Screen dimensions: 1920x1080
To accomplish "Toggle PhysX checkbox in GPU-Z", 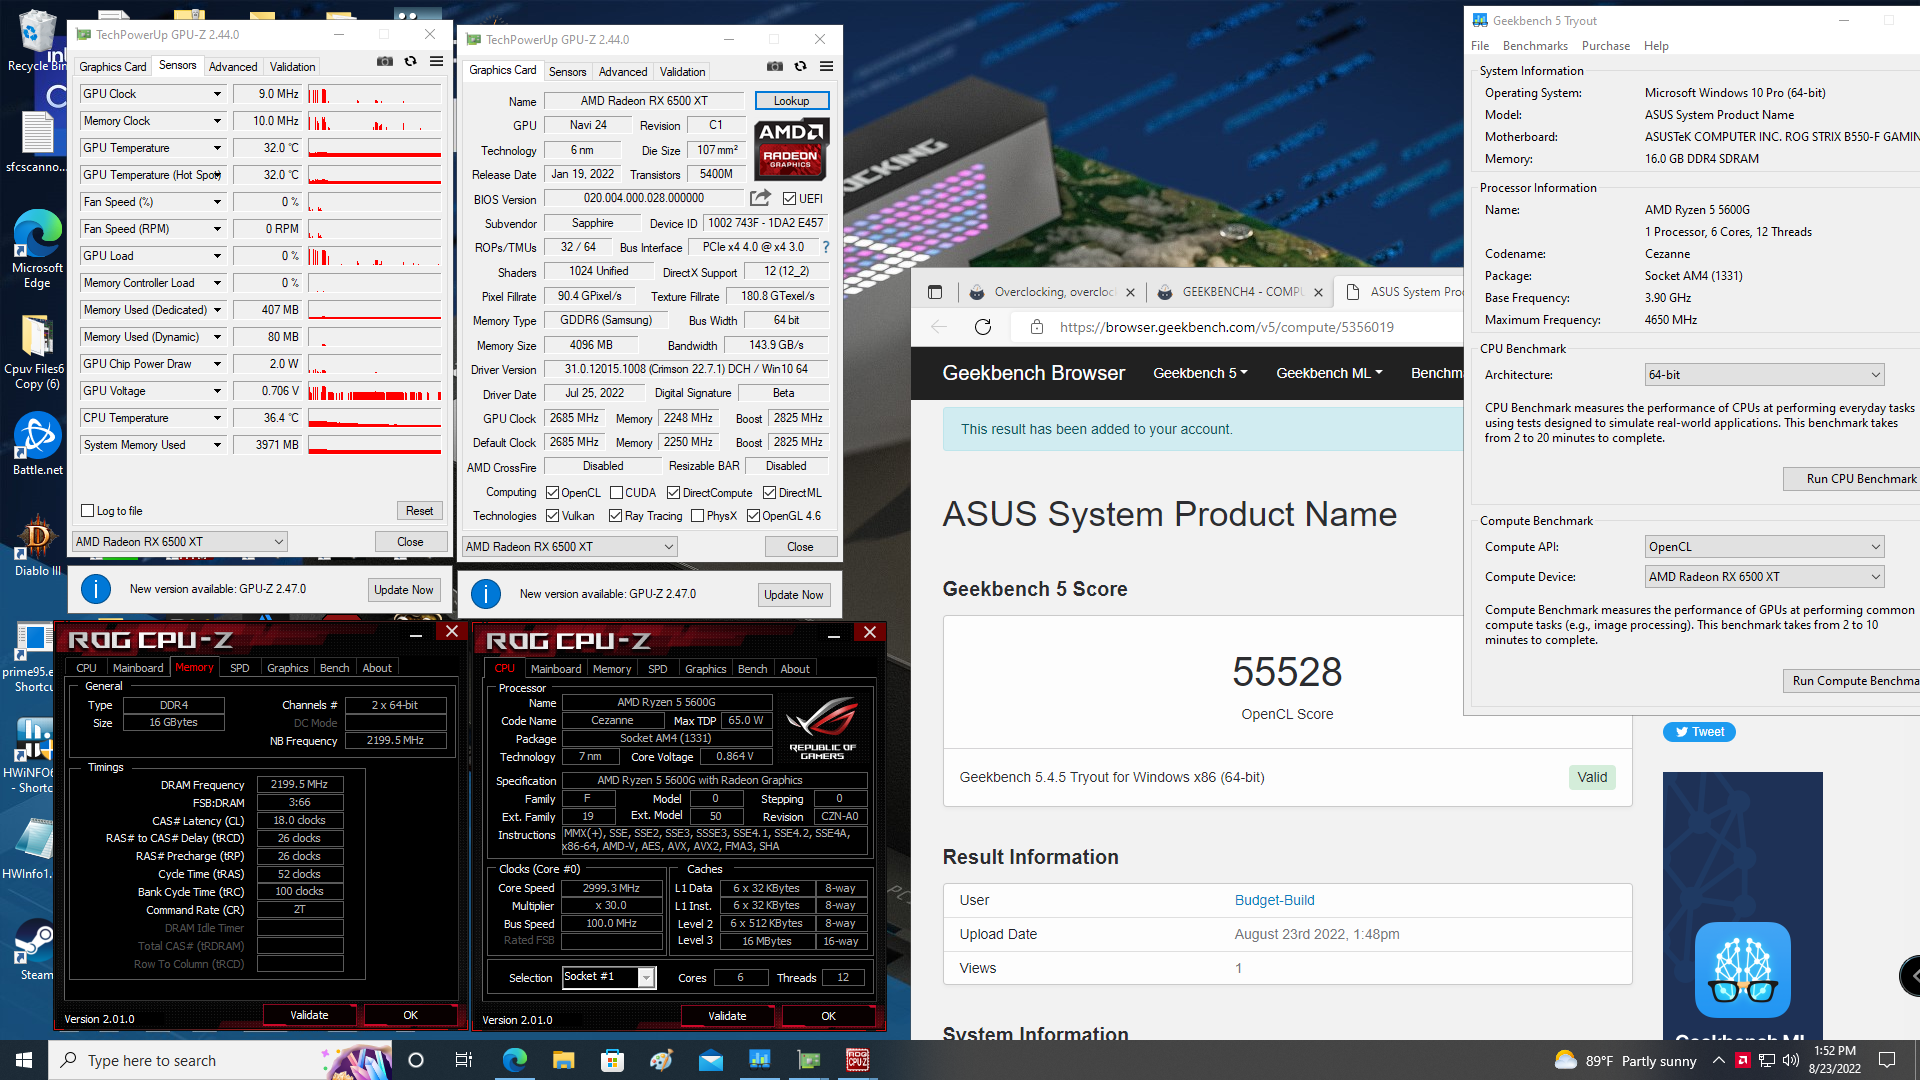I will pyautogui.click(x=697, y=516).
